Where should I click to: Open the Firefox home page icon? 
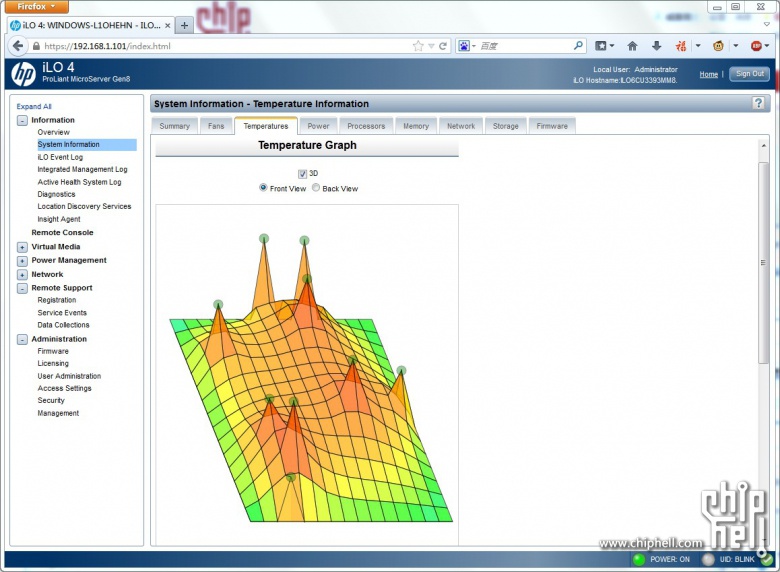(x=632, y=46)
